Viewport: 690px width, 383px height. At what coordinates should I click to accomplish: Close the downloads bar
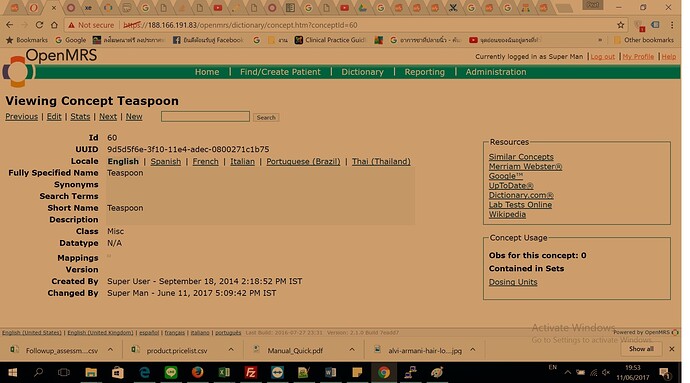(672, 349)
